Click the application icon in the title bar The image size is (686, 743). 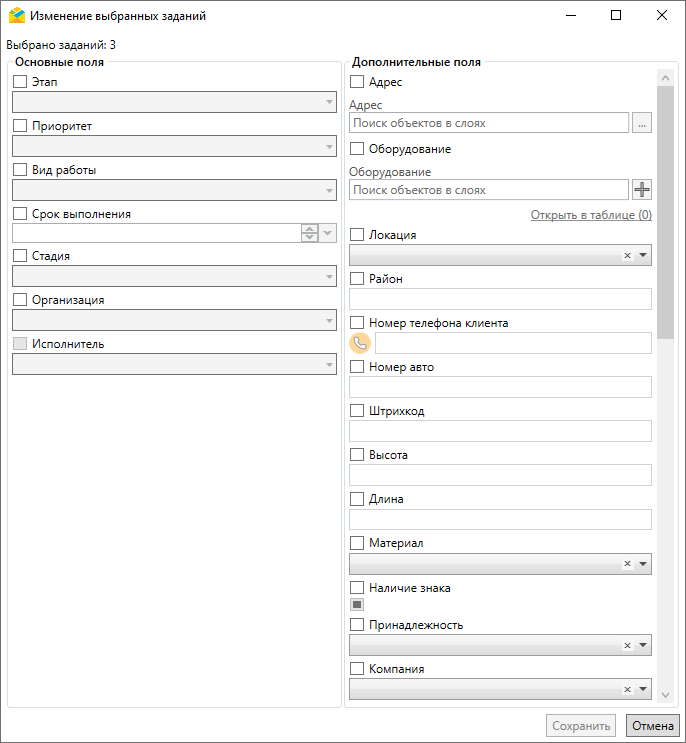point(17,16)
